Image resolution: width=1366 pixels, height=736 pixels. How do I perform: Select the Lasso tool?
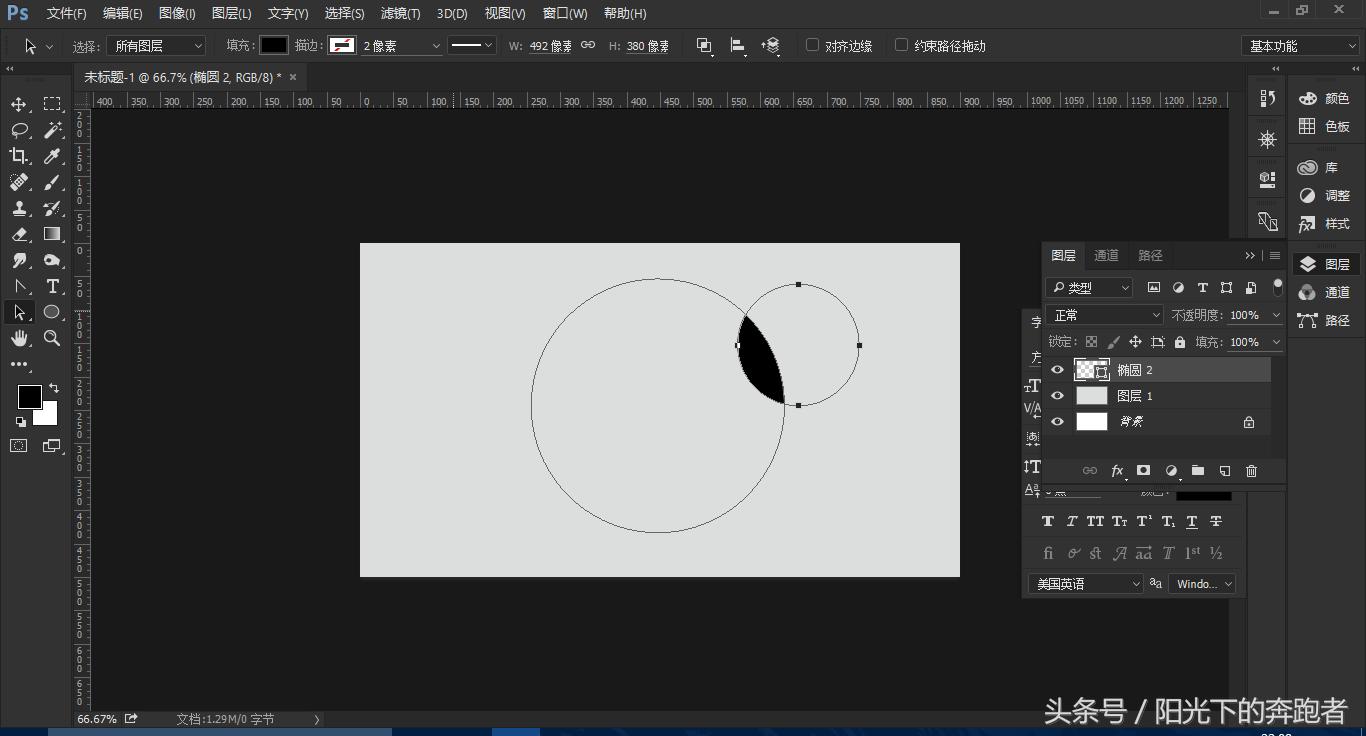[19, 130]
